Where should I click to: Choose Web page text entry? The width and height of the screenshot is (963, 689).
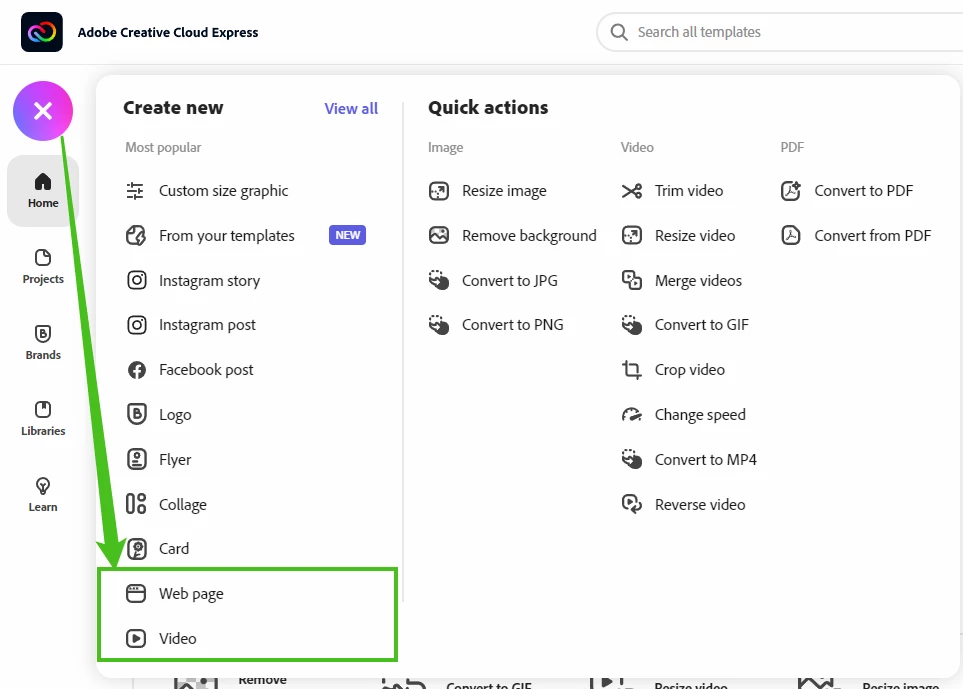coord(191,594)
